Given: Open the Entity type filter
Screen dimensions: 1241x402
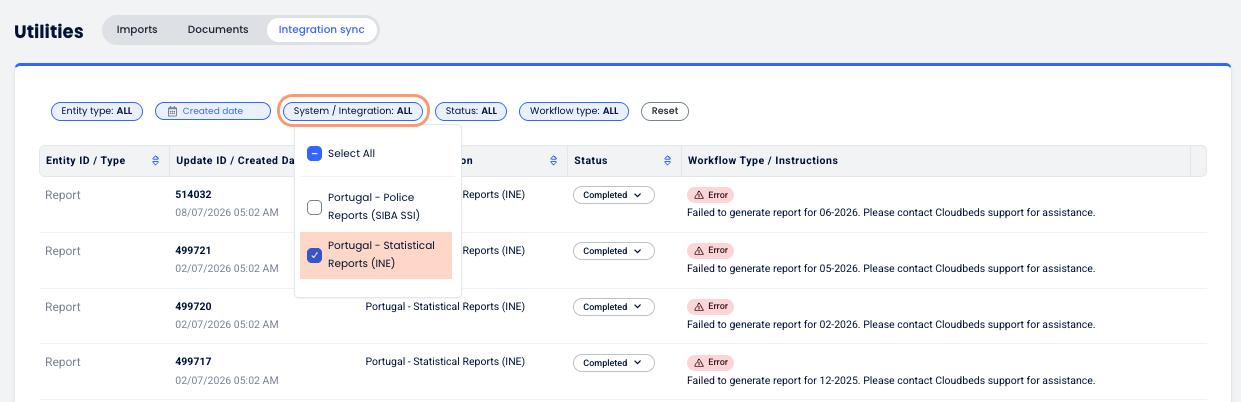Looking at the screenshot, I should click(97, 111).
